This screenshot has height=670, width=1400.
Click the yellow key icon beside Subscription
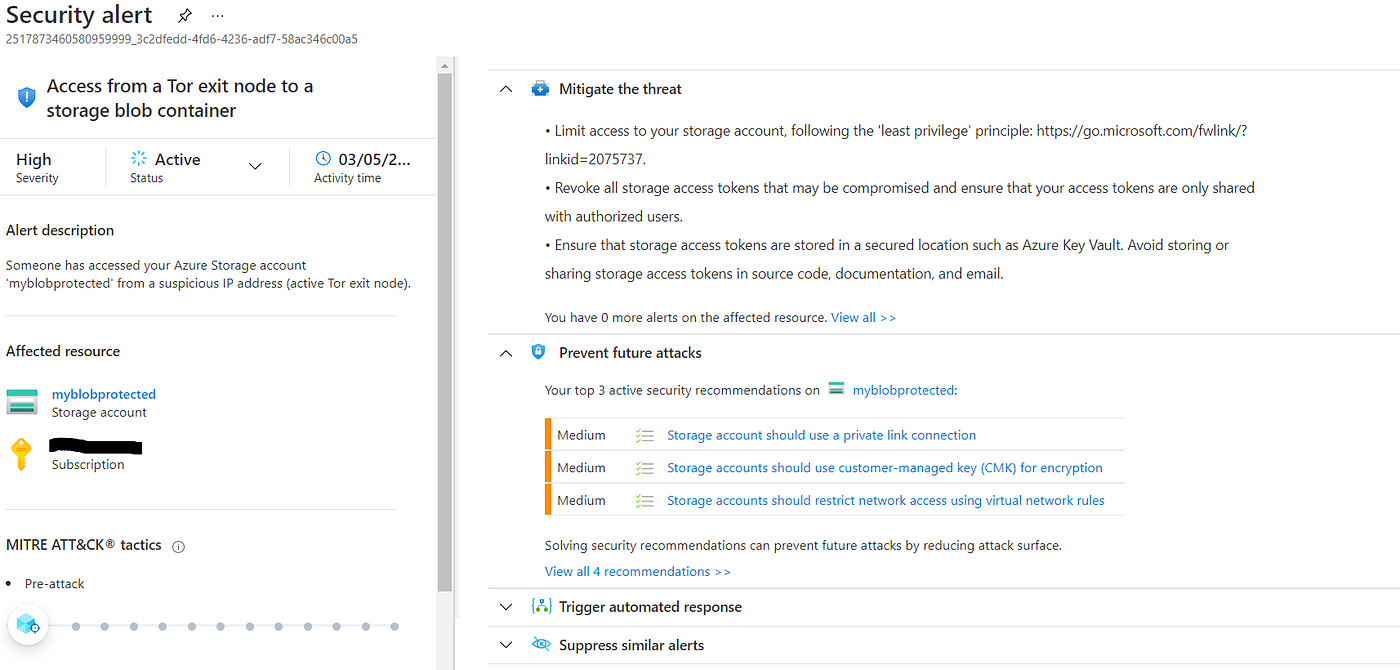tap(21, 454)
